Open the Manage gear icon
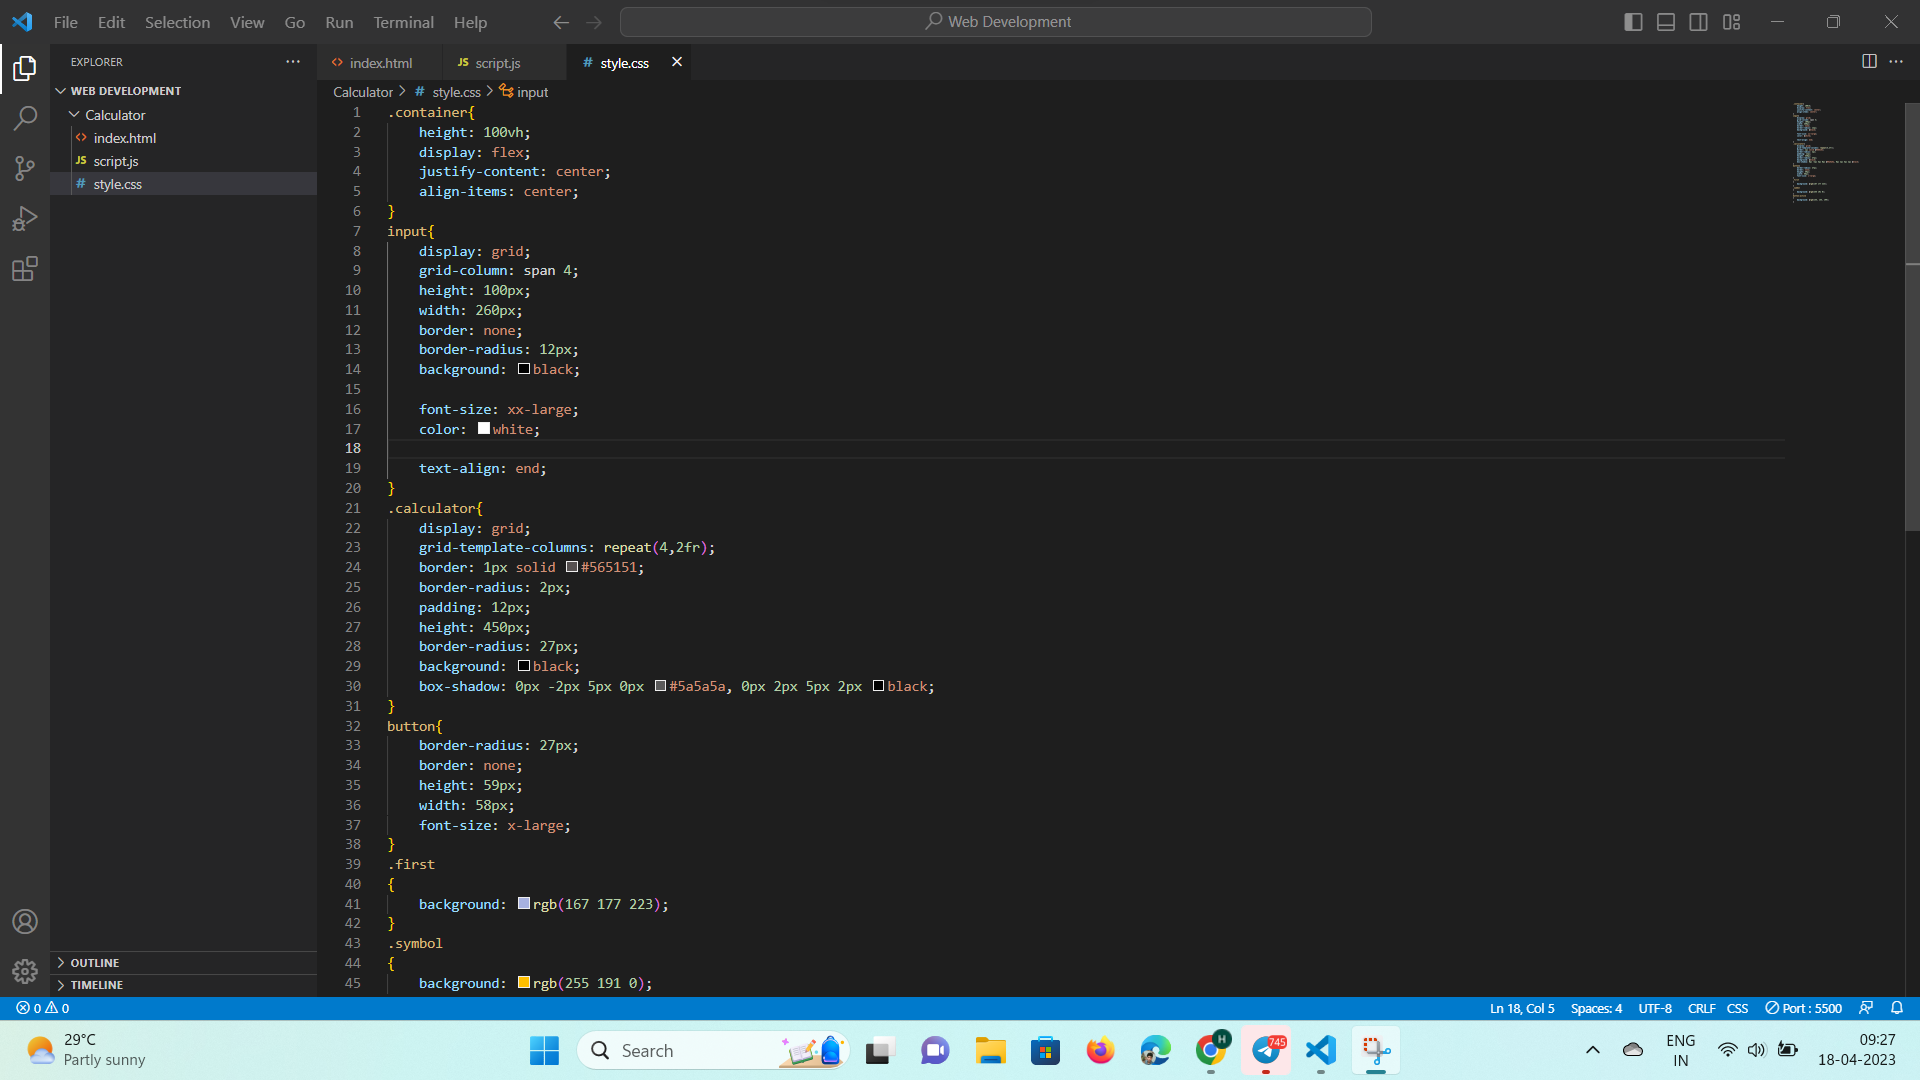This screenshot has width=1920, height=1080. tap(25, 971)
